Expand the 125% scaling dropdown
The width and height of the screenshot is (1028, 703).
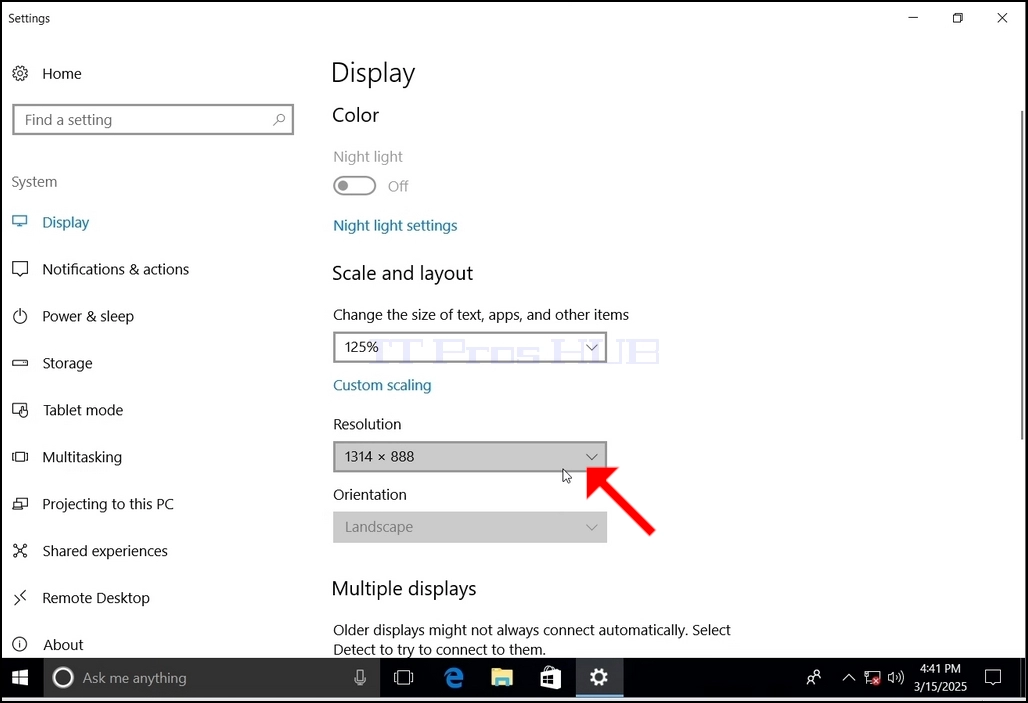pyautogui.click(x=469, y=347)
